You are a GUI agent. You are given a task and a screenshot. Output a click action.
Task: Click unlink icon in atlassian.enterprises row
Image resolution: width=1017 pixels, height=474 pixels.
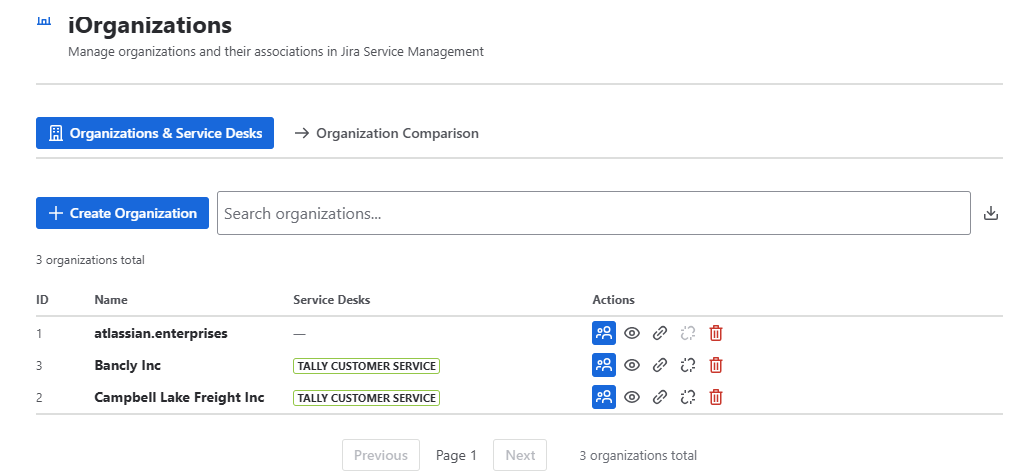coord(688,333)
